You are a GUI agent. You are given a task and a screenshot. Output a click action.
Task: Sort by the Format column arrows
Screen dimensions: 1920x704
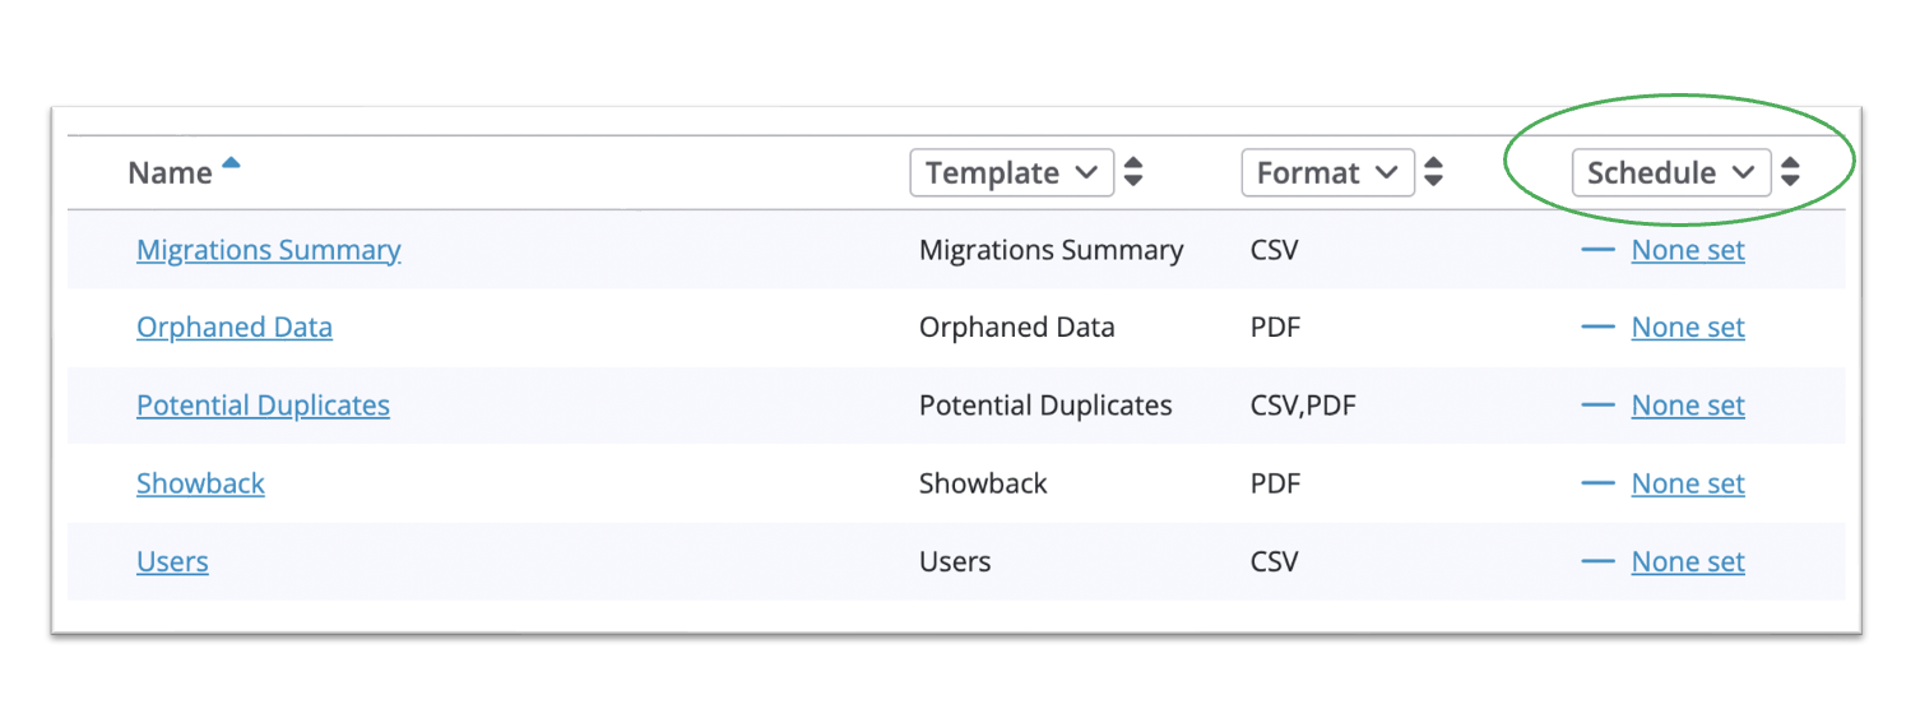(1433, 172)
